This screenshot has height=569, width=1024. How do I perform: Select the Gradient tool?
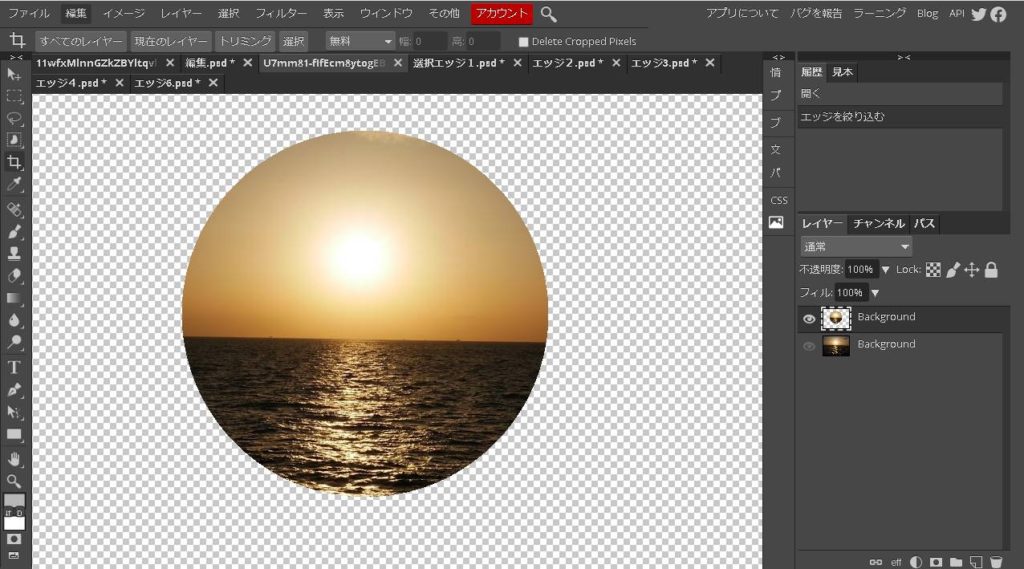pos(14,298)
